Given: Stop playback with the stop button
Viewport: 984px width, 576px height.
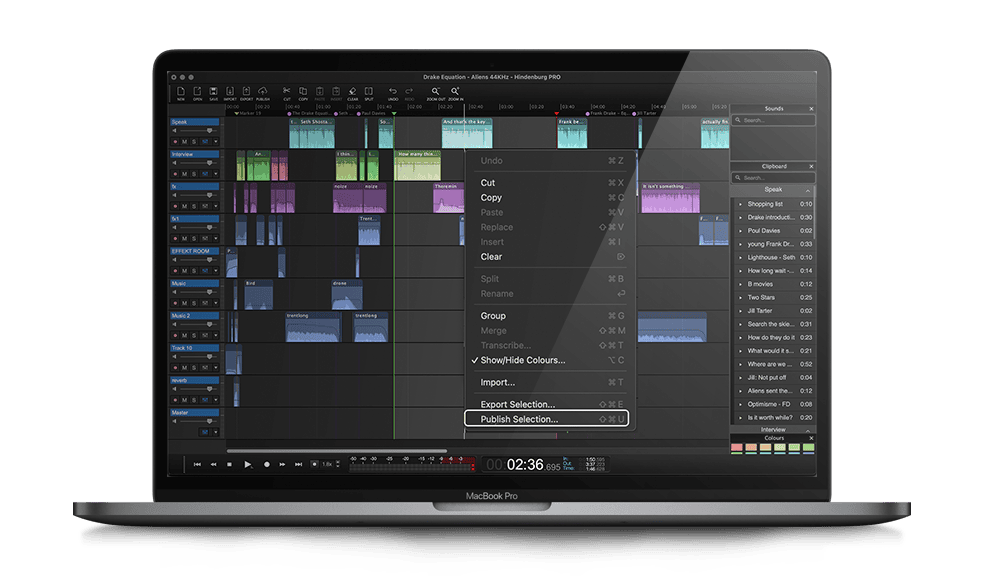Looking at the screenshot, I should [230, 464].
